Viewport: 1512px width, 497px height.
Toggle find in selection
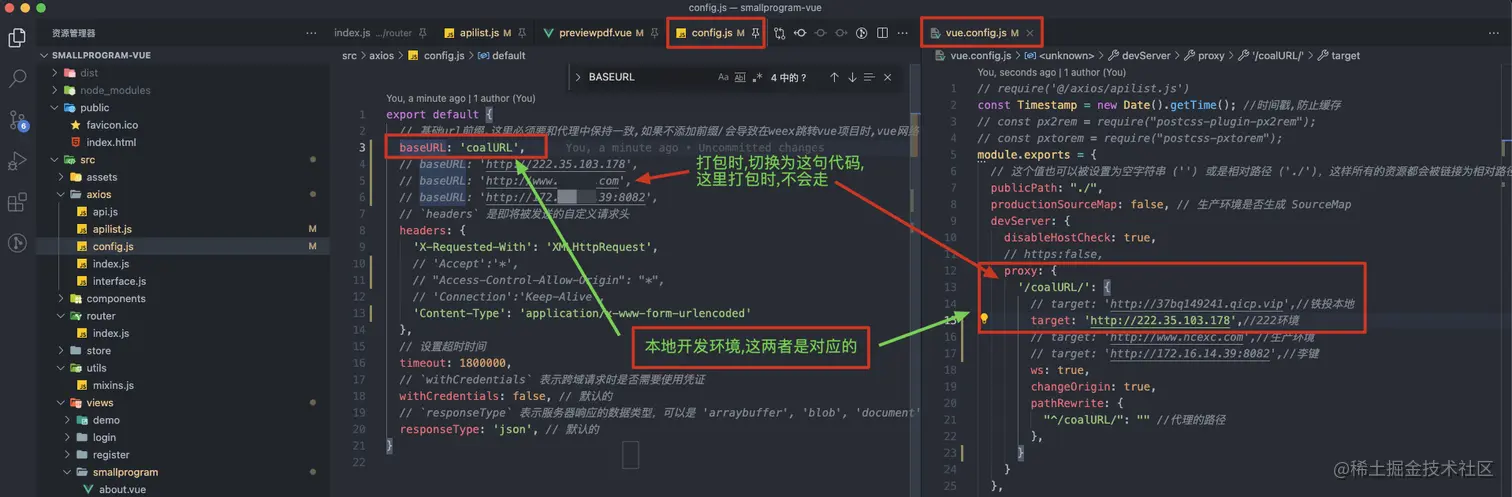[x=870, y=77]
